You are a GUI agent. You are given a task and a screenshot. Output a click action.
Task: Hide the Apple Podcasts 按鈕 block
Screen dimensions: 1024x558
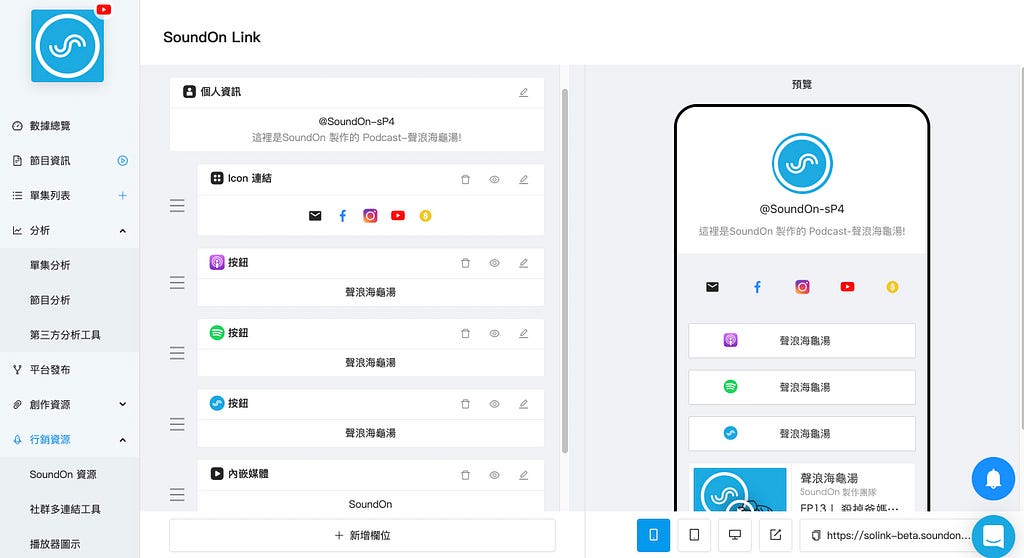point(494,263)
